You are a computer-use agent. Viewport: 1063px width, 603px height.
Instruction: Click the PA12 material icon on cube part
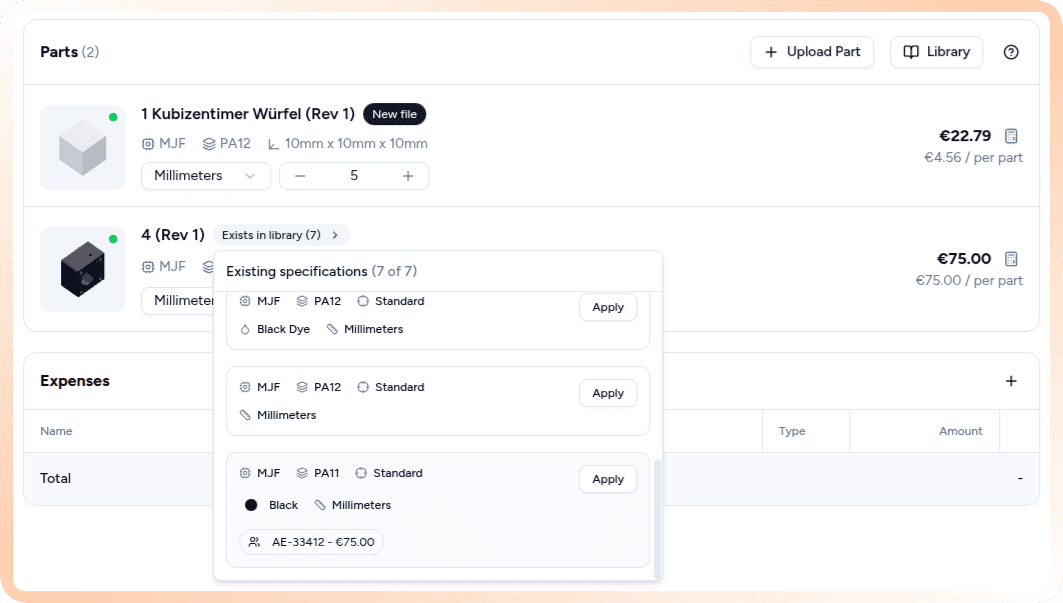click(x=209, y=144)
